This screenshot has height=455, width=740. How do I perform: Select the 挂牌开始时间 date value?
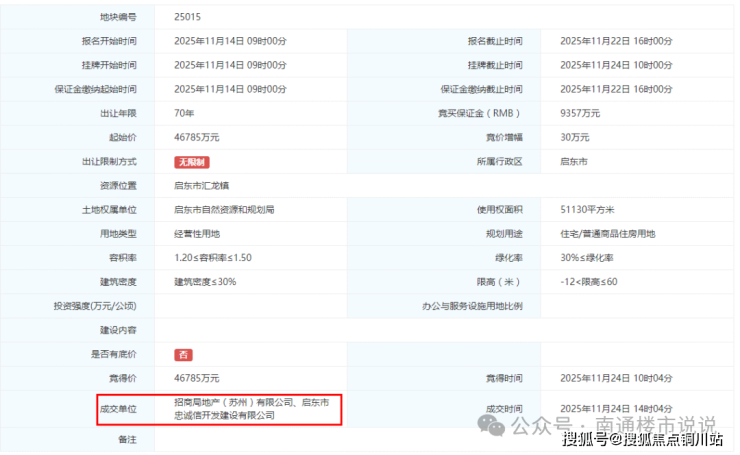pyautogui.click(x=230, y=65)
